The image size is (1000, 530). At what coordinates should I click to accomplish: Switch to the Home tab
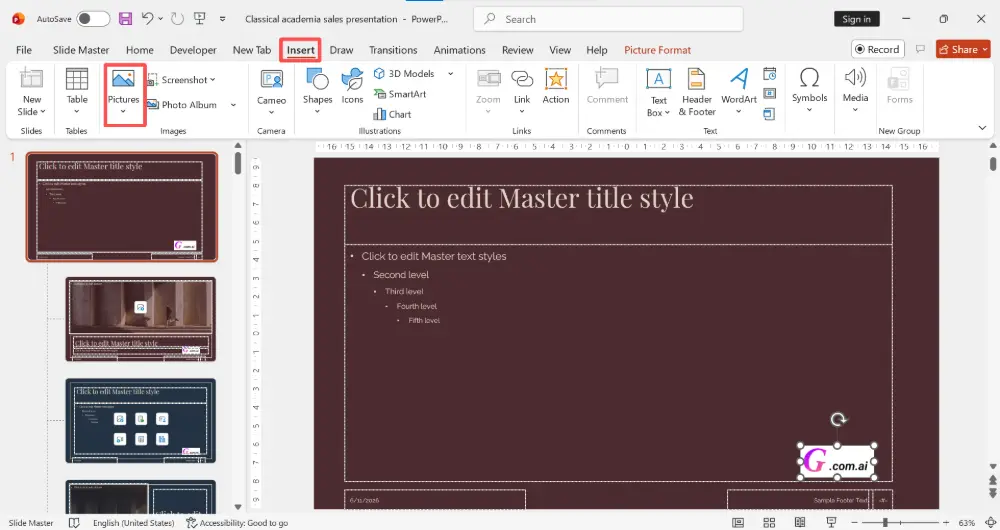click(x=140, y=50)
